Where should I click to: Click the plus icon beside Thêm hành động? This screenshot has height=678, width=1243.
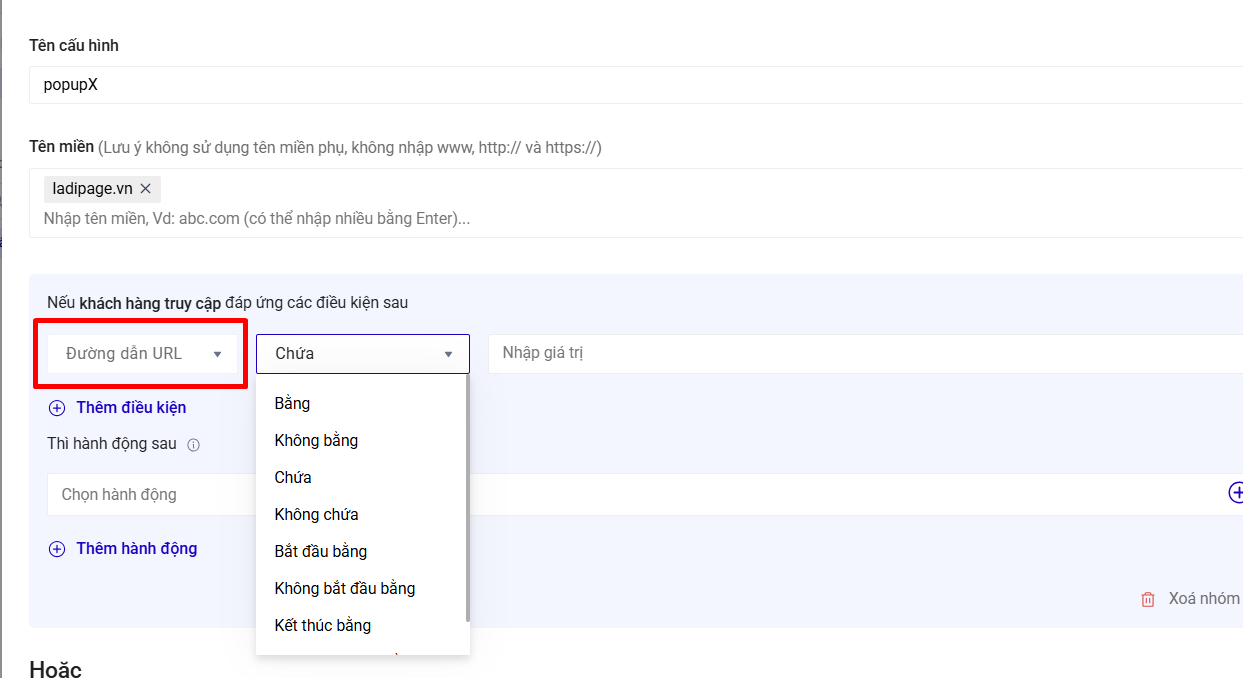click(57, 549)
